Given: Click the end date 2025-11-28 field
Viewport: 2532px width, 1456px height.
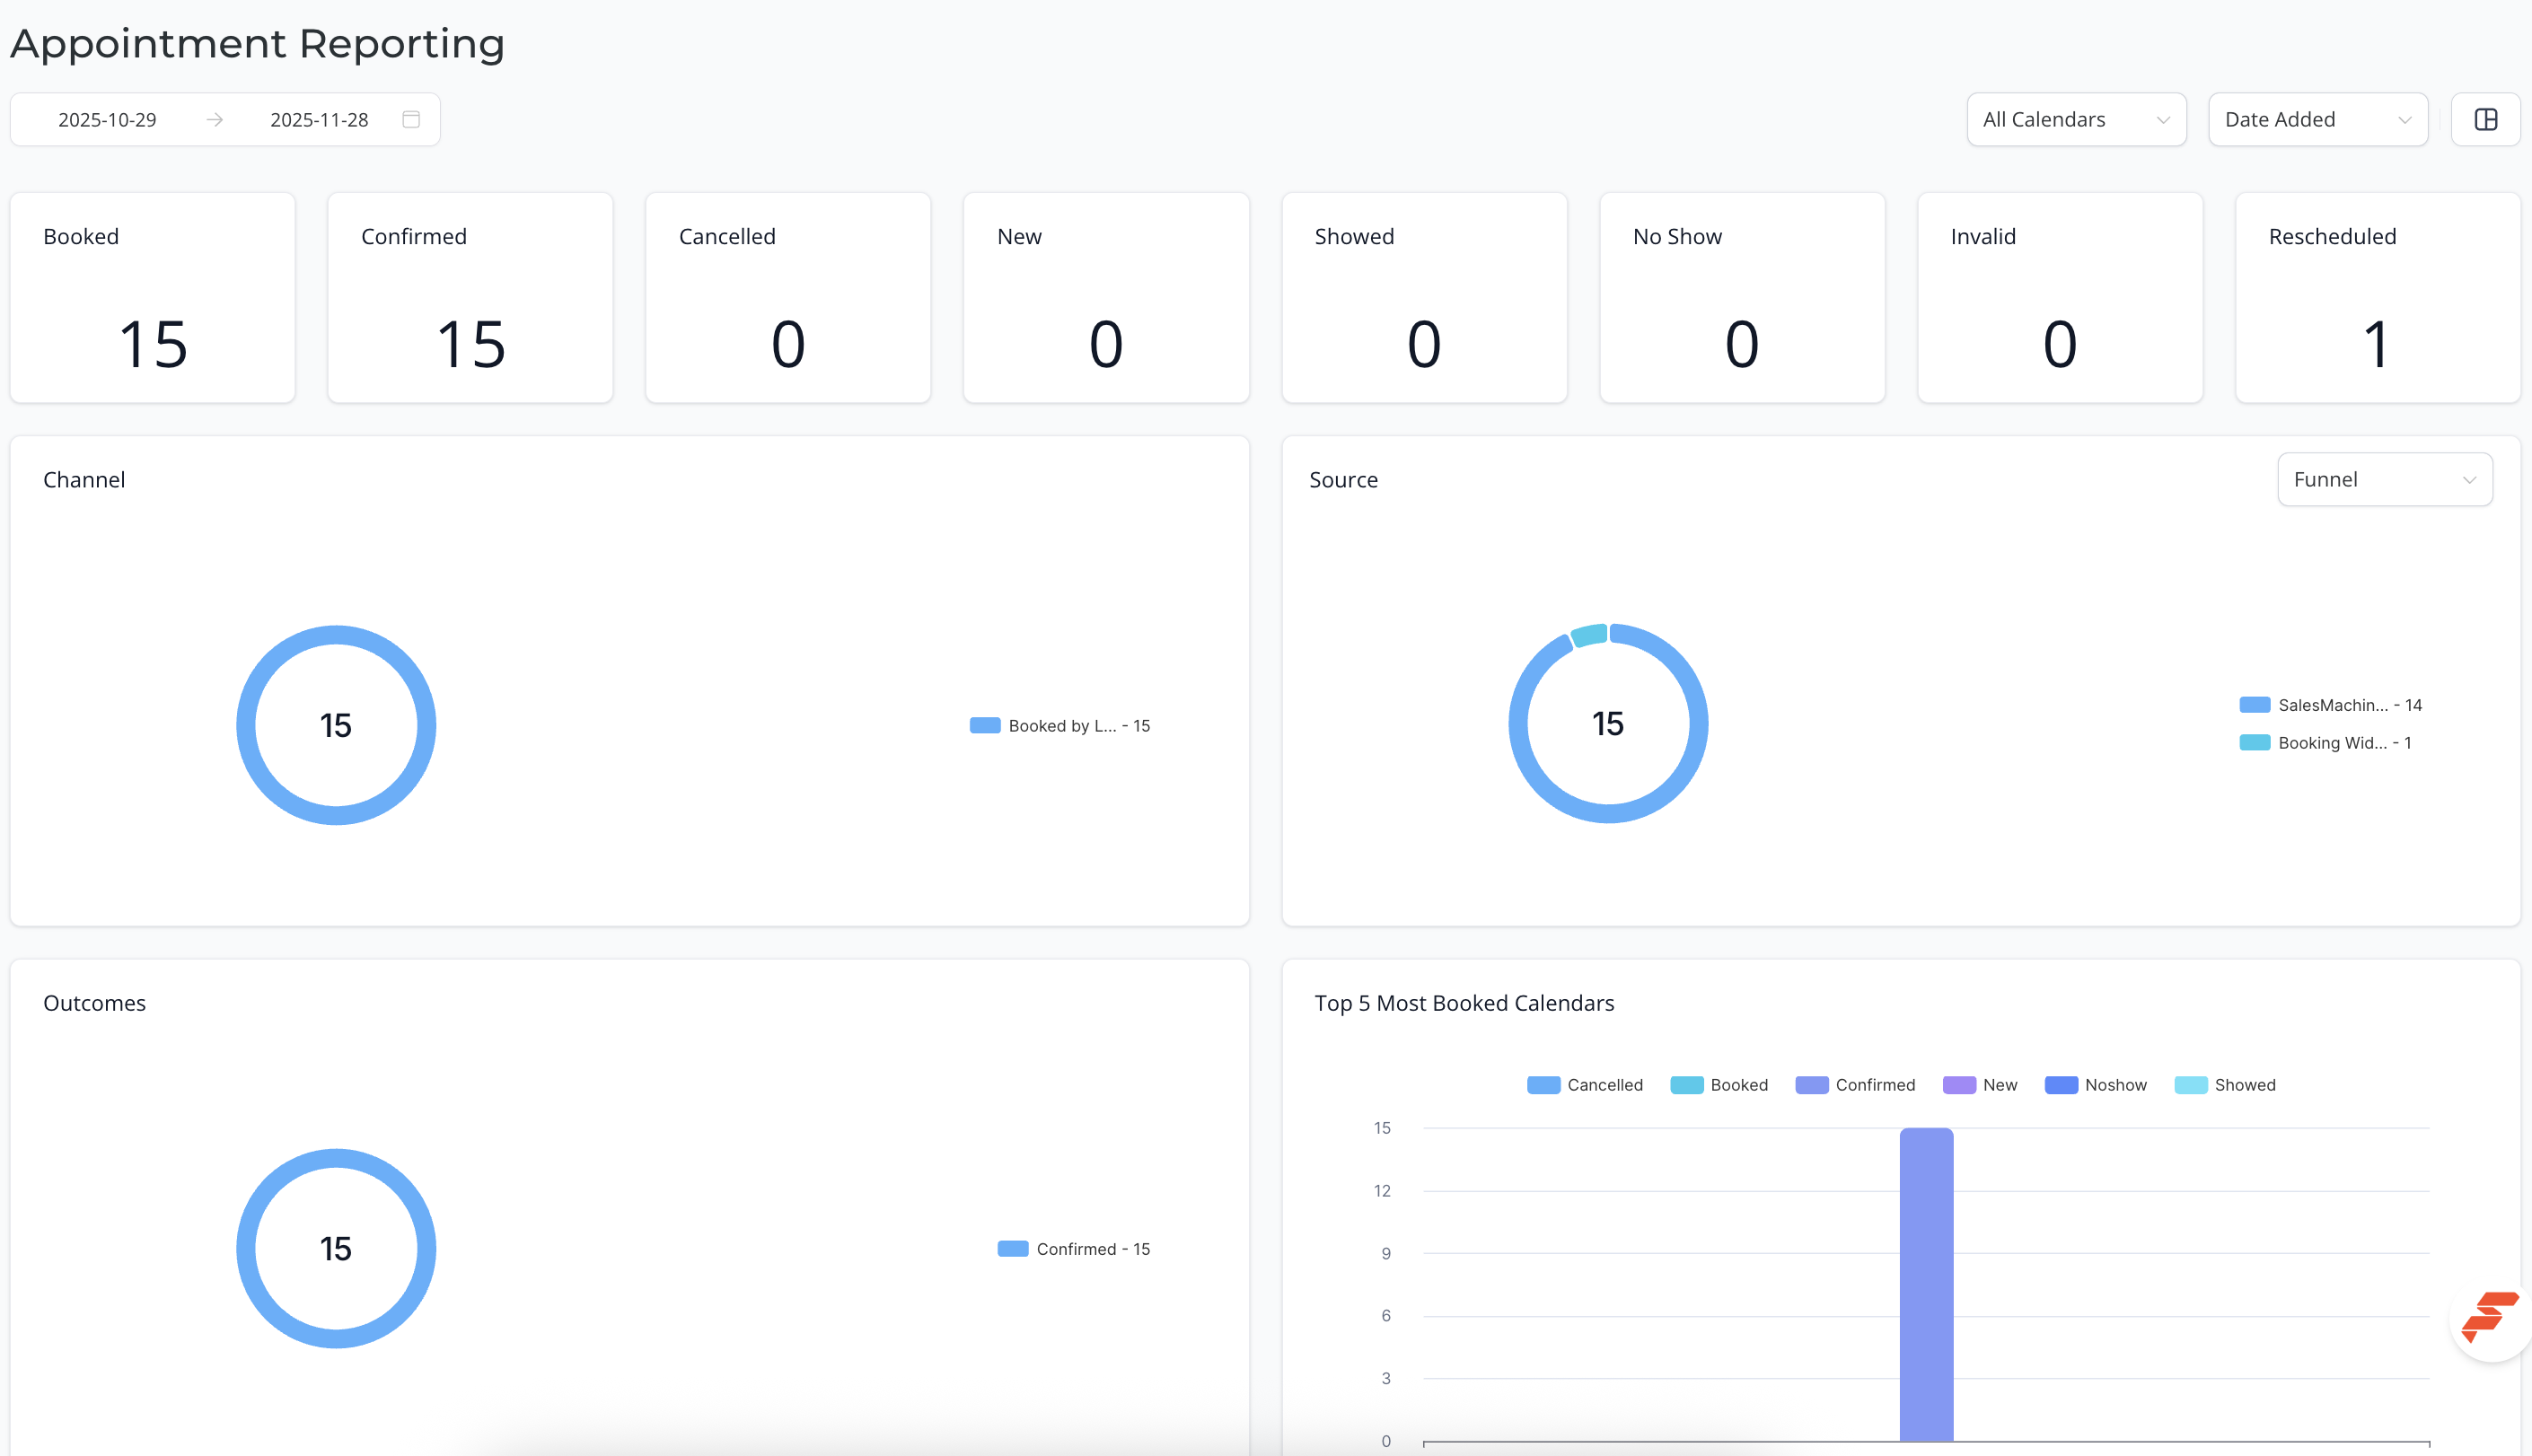Looking at the screenshot, I should click(x=319, y=119).
